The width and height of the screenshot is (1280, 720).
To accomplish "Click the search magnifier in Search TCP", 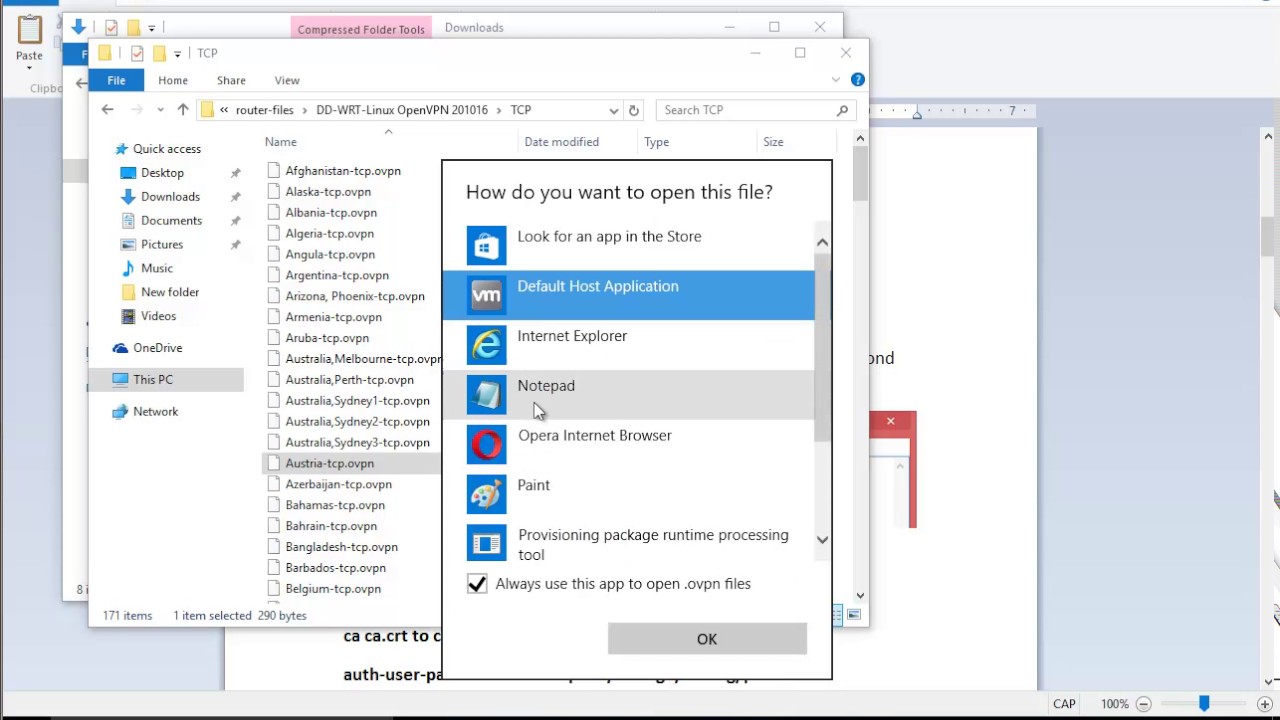I will (843, 110).
